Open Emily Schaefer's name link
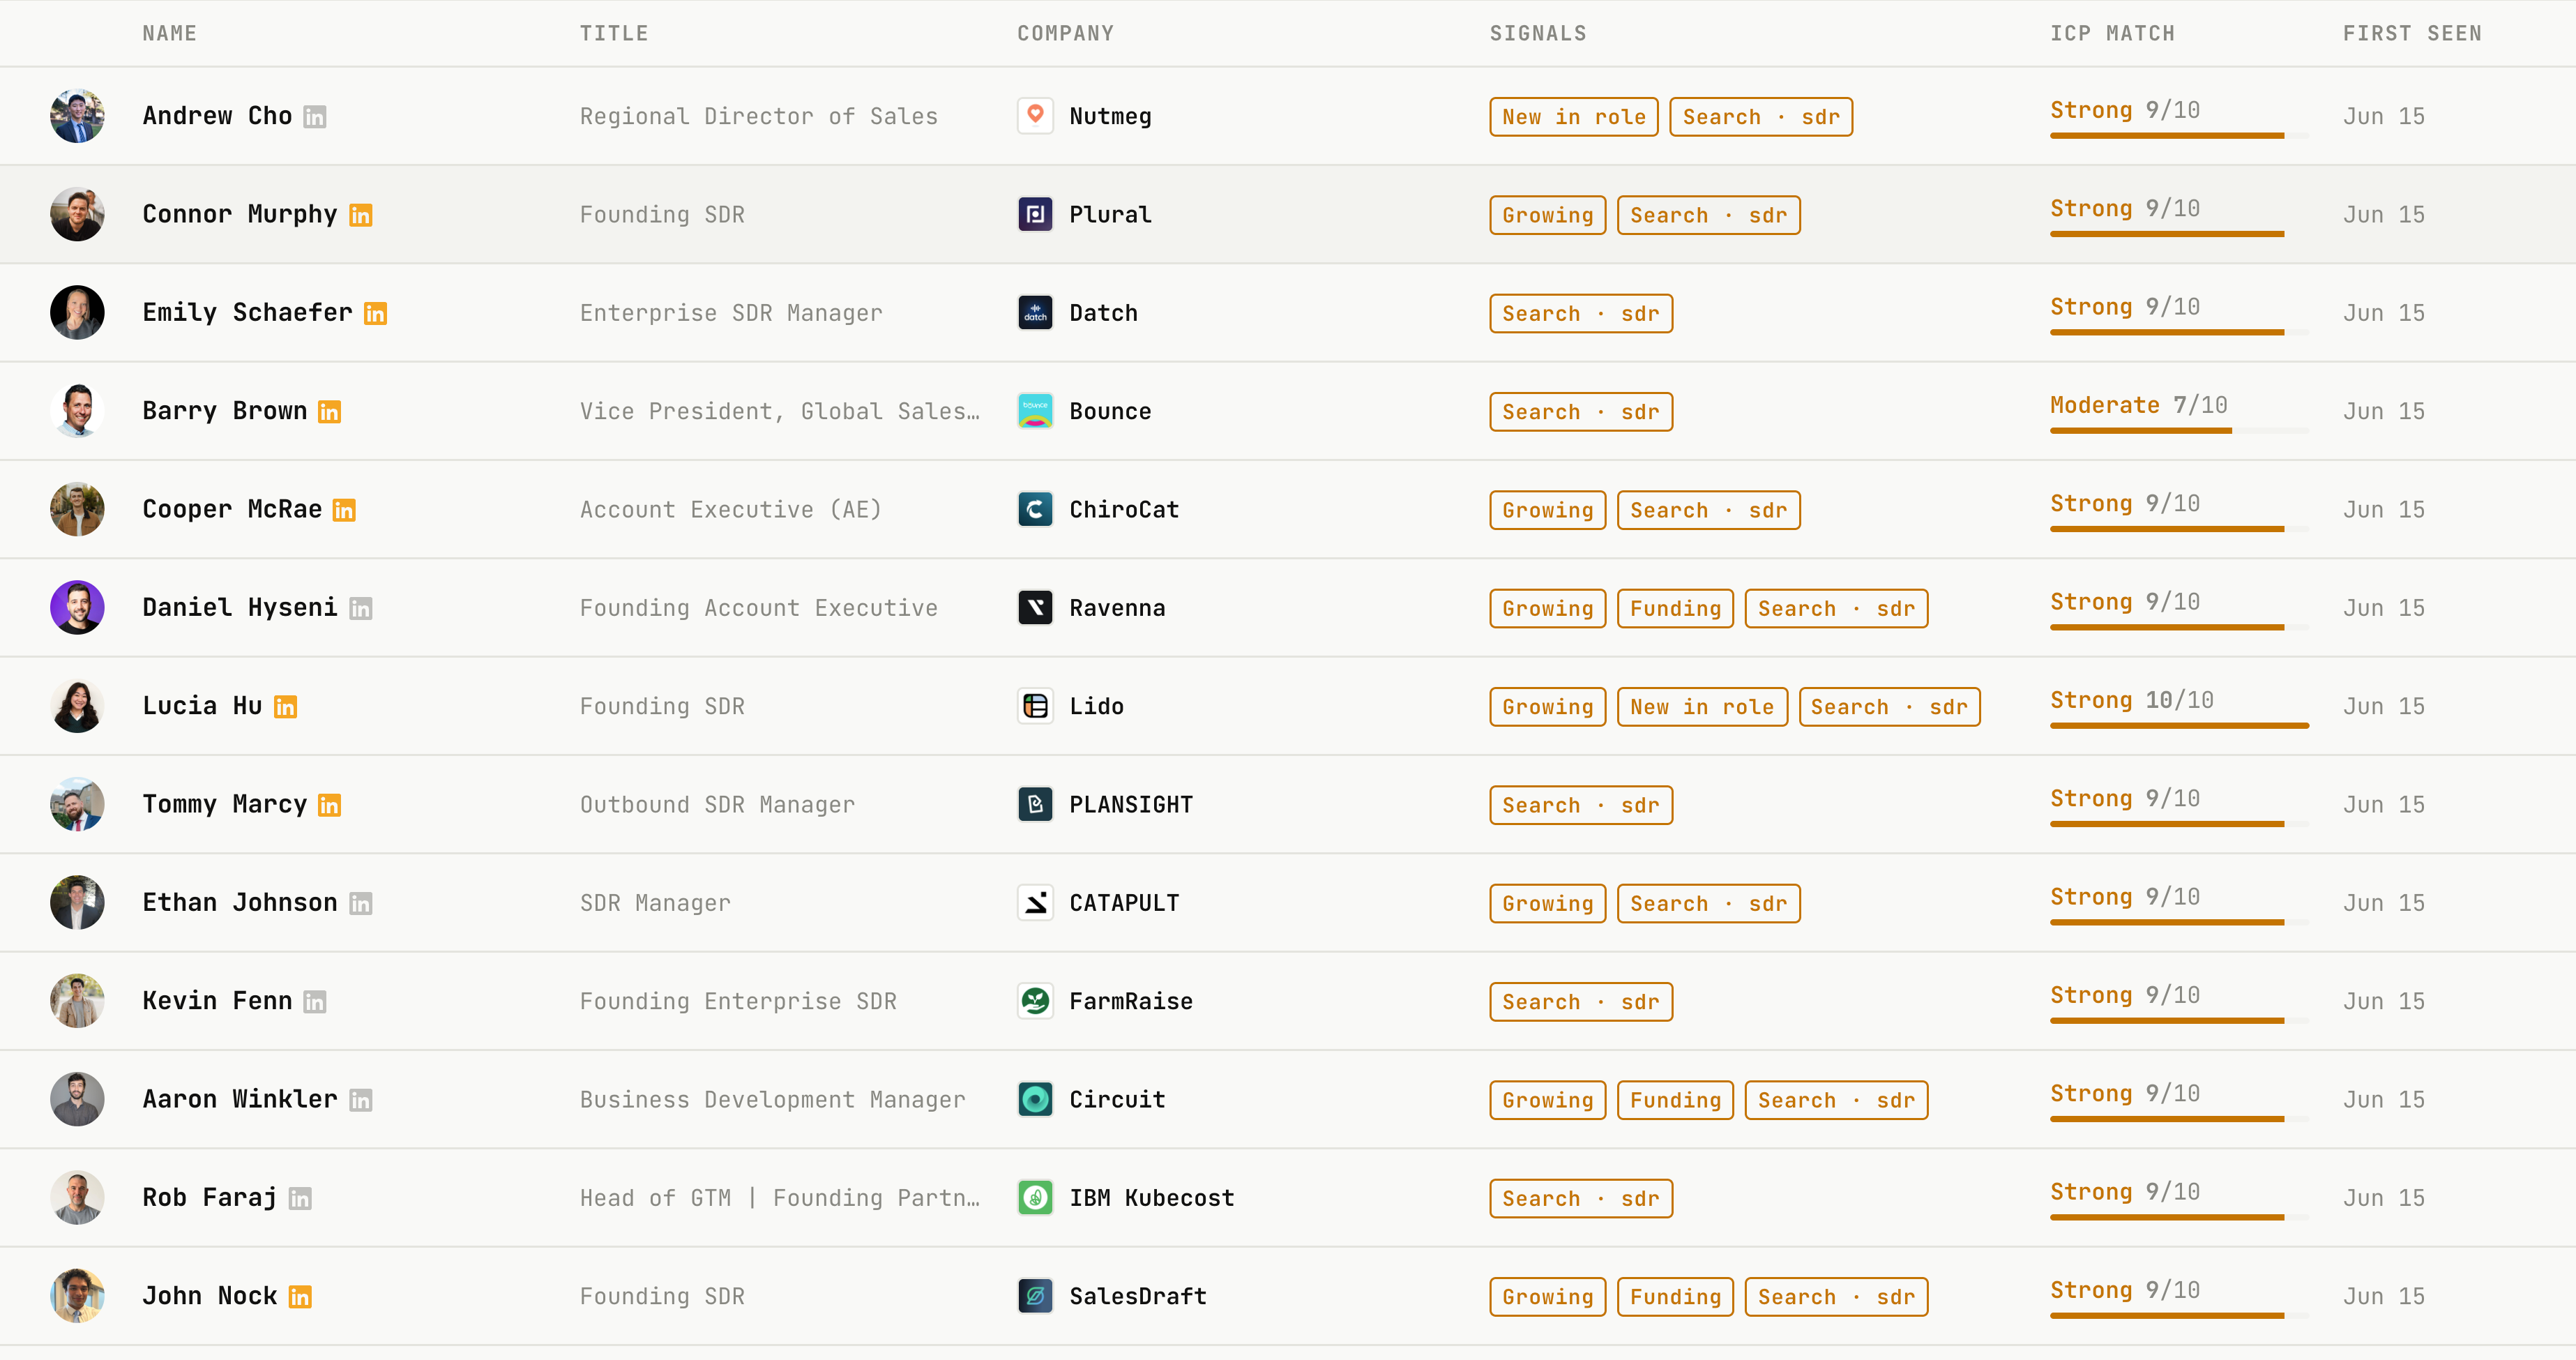Screen dimensions: 2576x1360 coord(247,312)
